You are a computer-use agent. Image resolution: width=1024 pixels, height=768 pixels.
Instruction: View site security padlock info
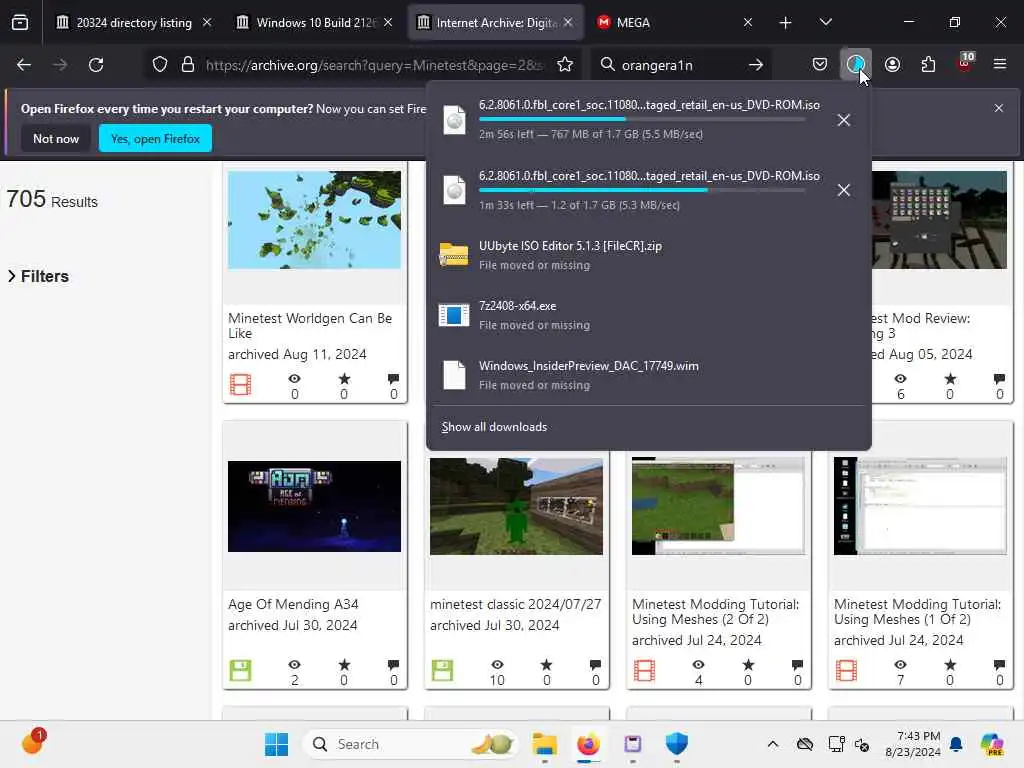[188, 65]
